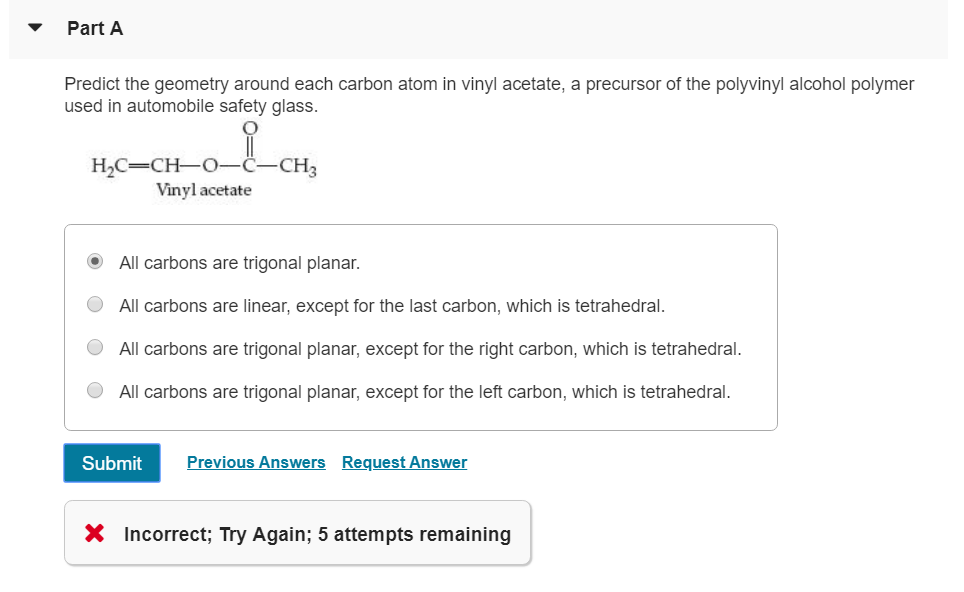Viewport: 964px width, 592px height.
Task: Pick radio button for left carbon tetrahedral
Action: tap(95, 391)
